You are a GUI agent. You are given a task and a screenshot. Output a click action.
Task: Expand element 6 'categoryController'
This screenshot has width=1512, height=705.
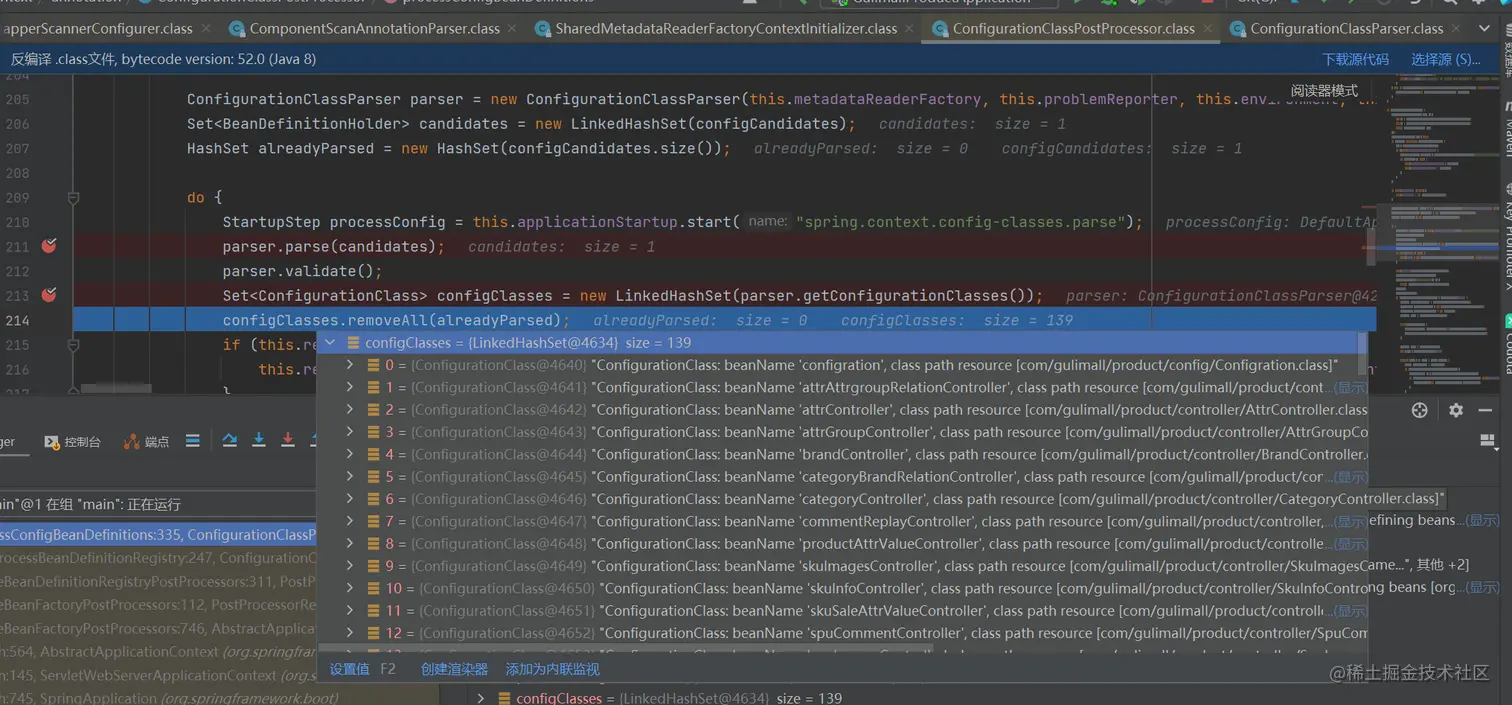tap(349, 499)
